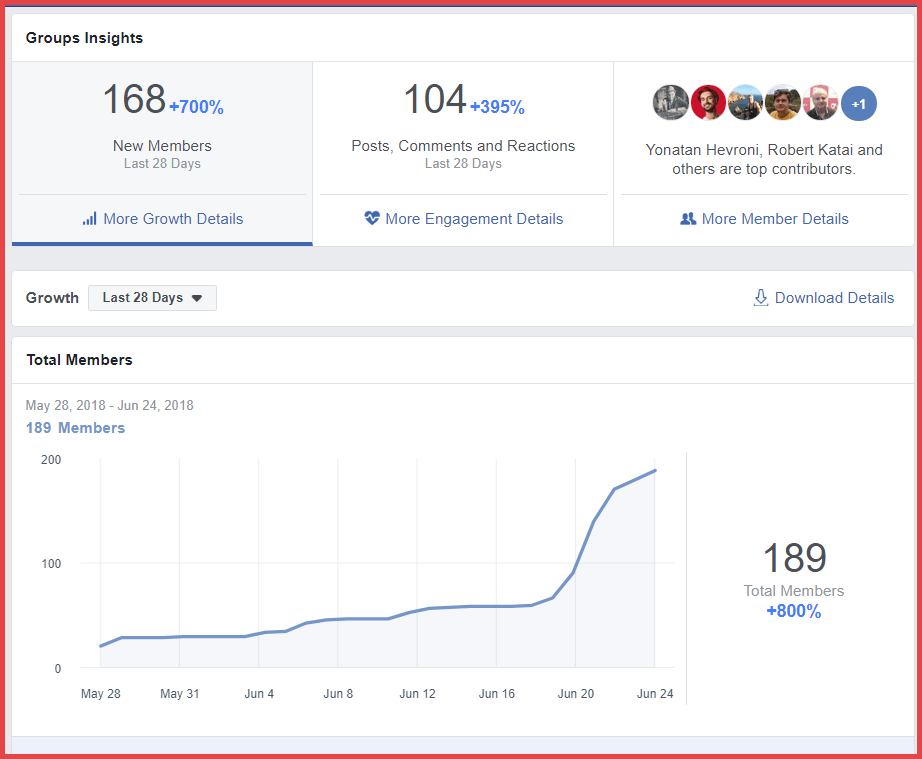
Task: Click the final Jun 24 point on the growth chart
Action: point(655,470)
